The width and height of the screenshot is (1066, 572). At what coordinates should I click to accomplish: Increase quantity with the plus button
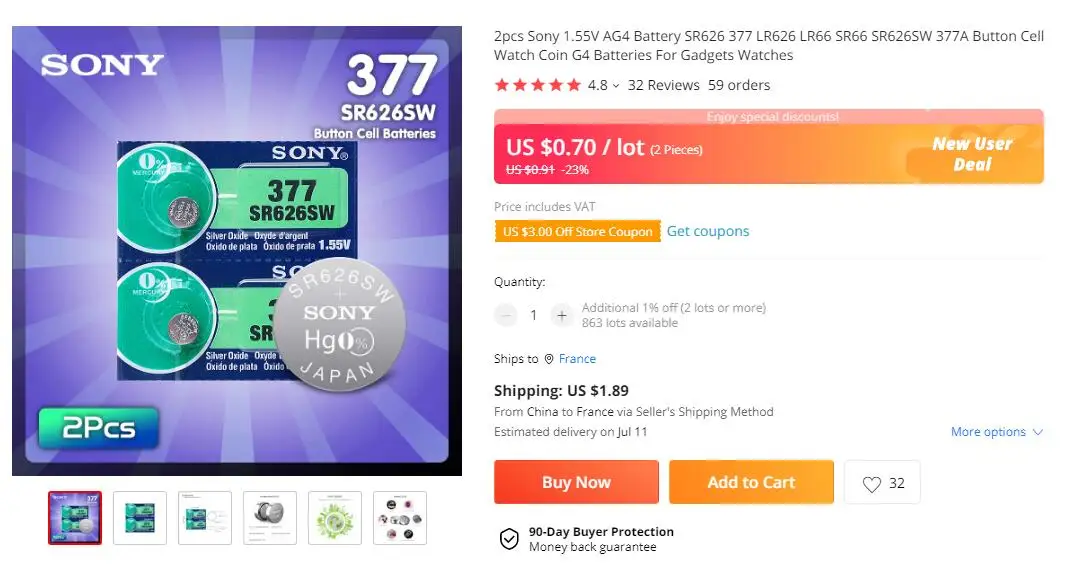562,315
